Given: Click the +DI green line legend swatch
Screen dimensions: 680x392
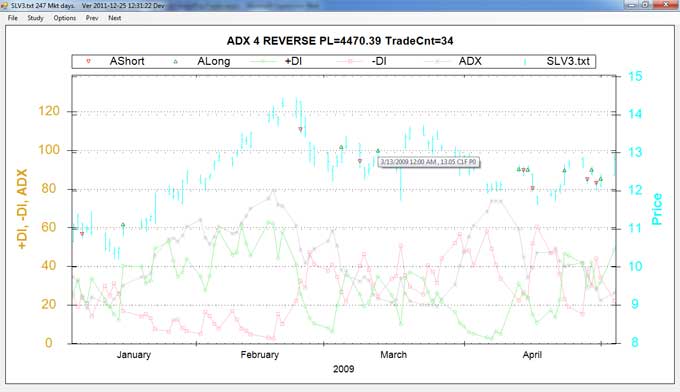Looking at the screenshot, I should click(263, 62).
